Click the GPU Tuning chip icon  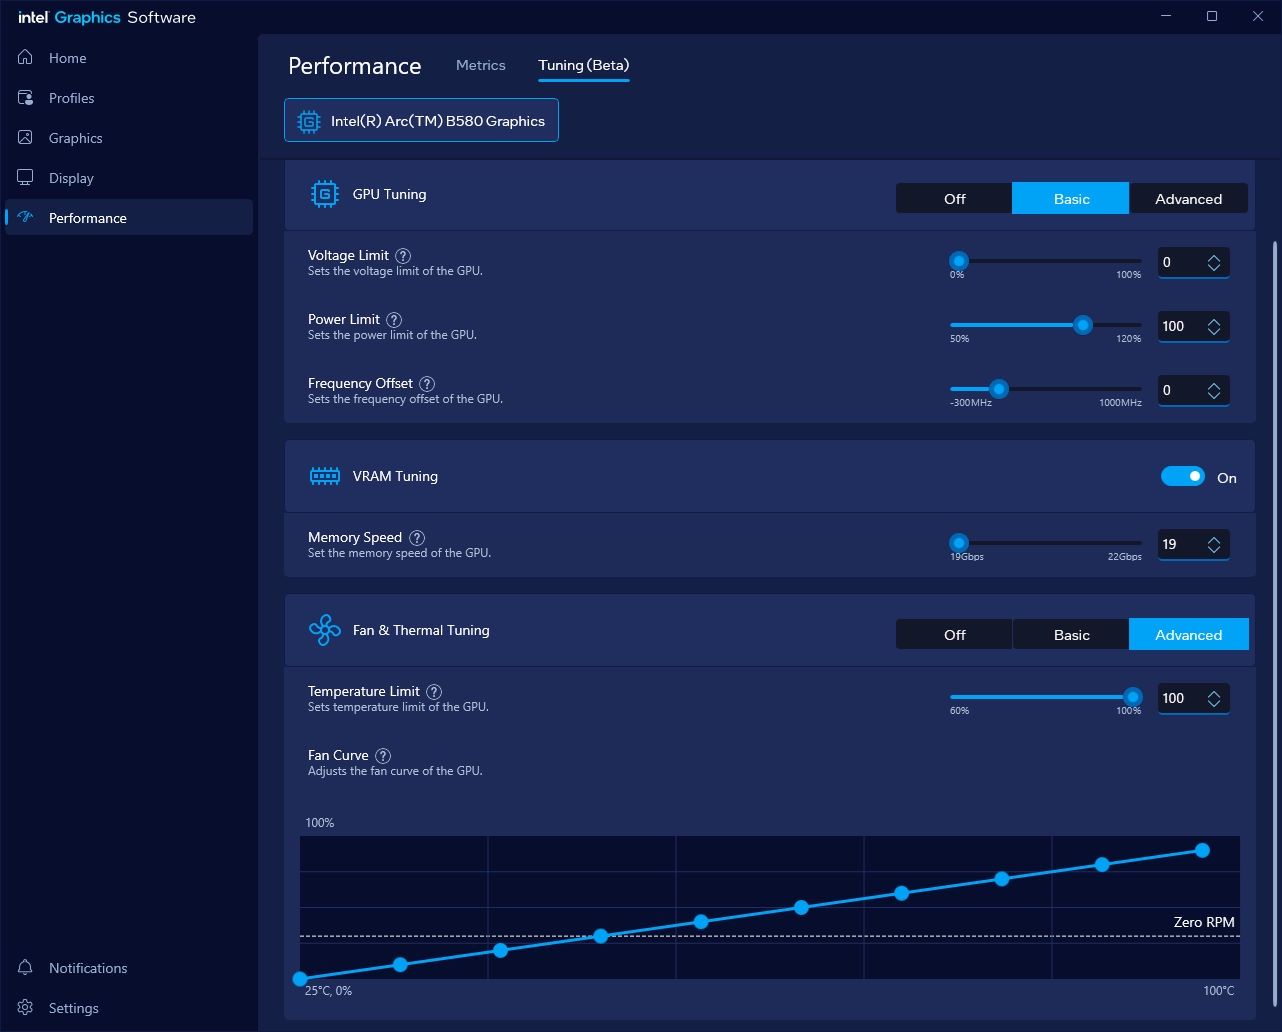pyautogui.click(x=325, y=194)
